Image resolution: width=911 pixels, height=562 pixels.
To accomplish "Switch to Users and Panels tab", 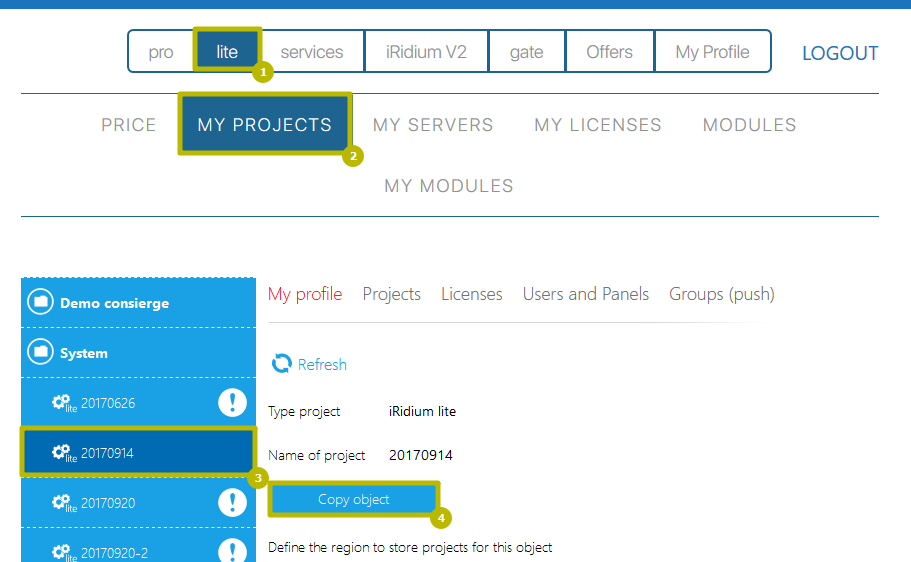I will [x=585, y=294].
